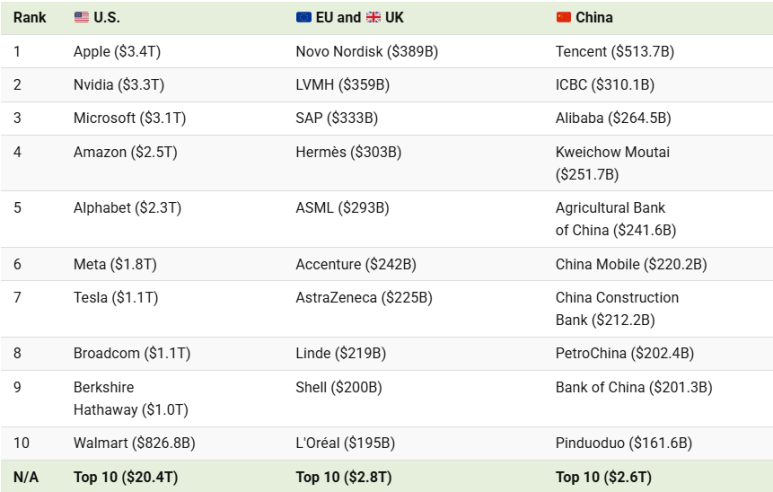
Task: Select the Alibaba ($264.5B) cell
Action: tap(613, 118)
